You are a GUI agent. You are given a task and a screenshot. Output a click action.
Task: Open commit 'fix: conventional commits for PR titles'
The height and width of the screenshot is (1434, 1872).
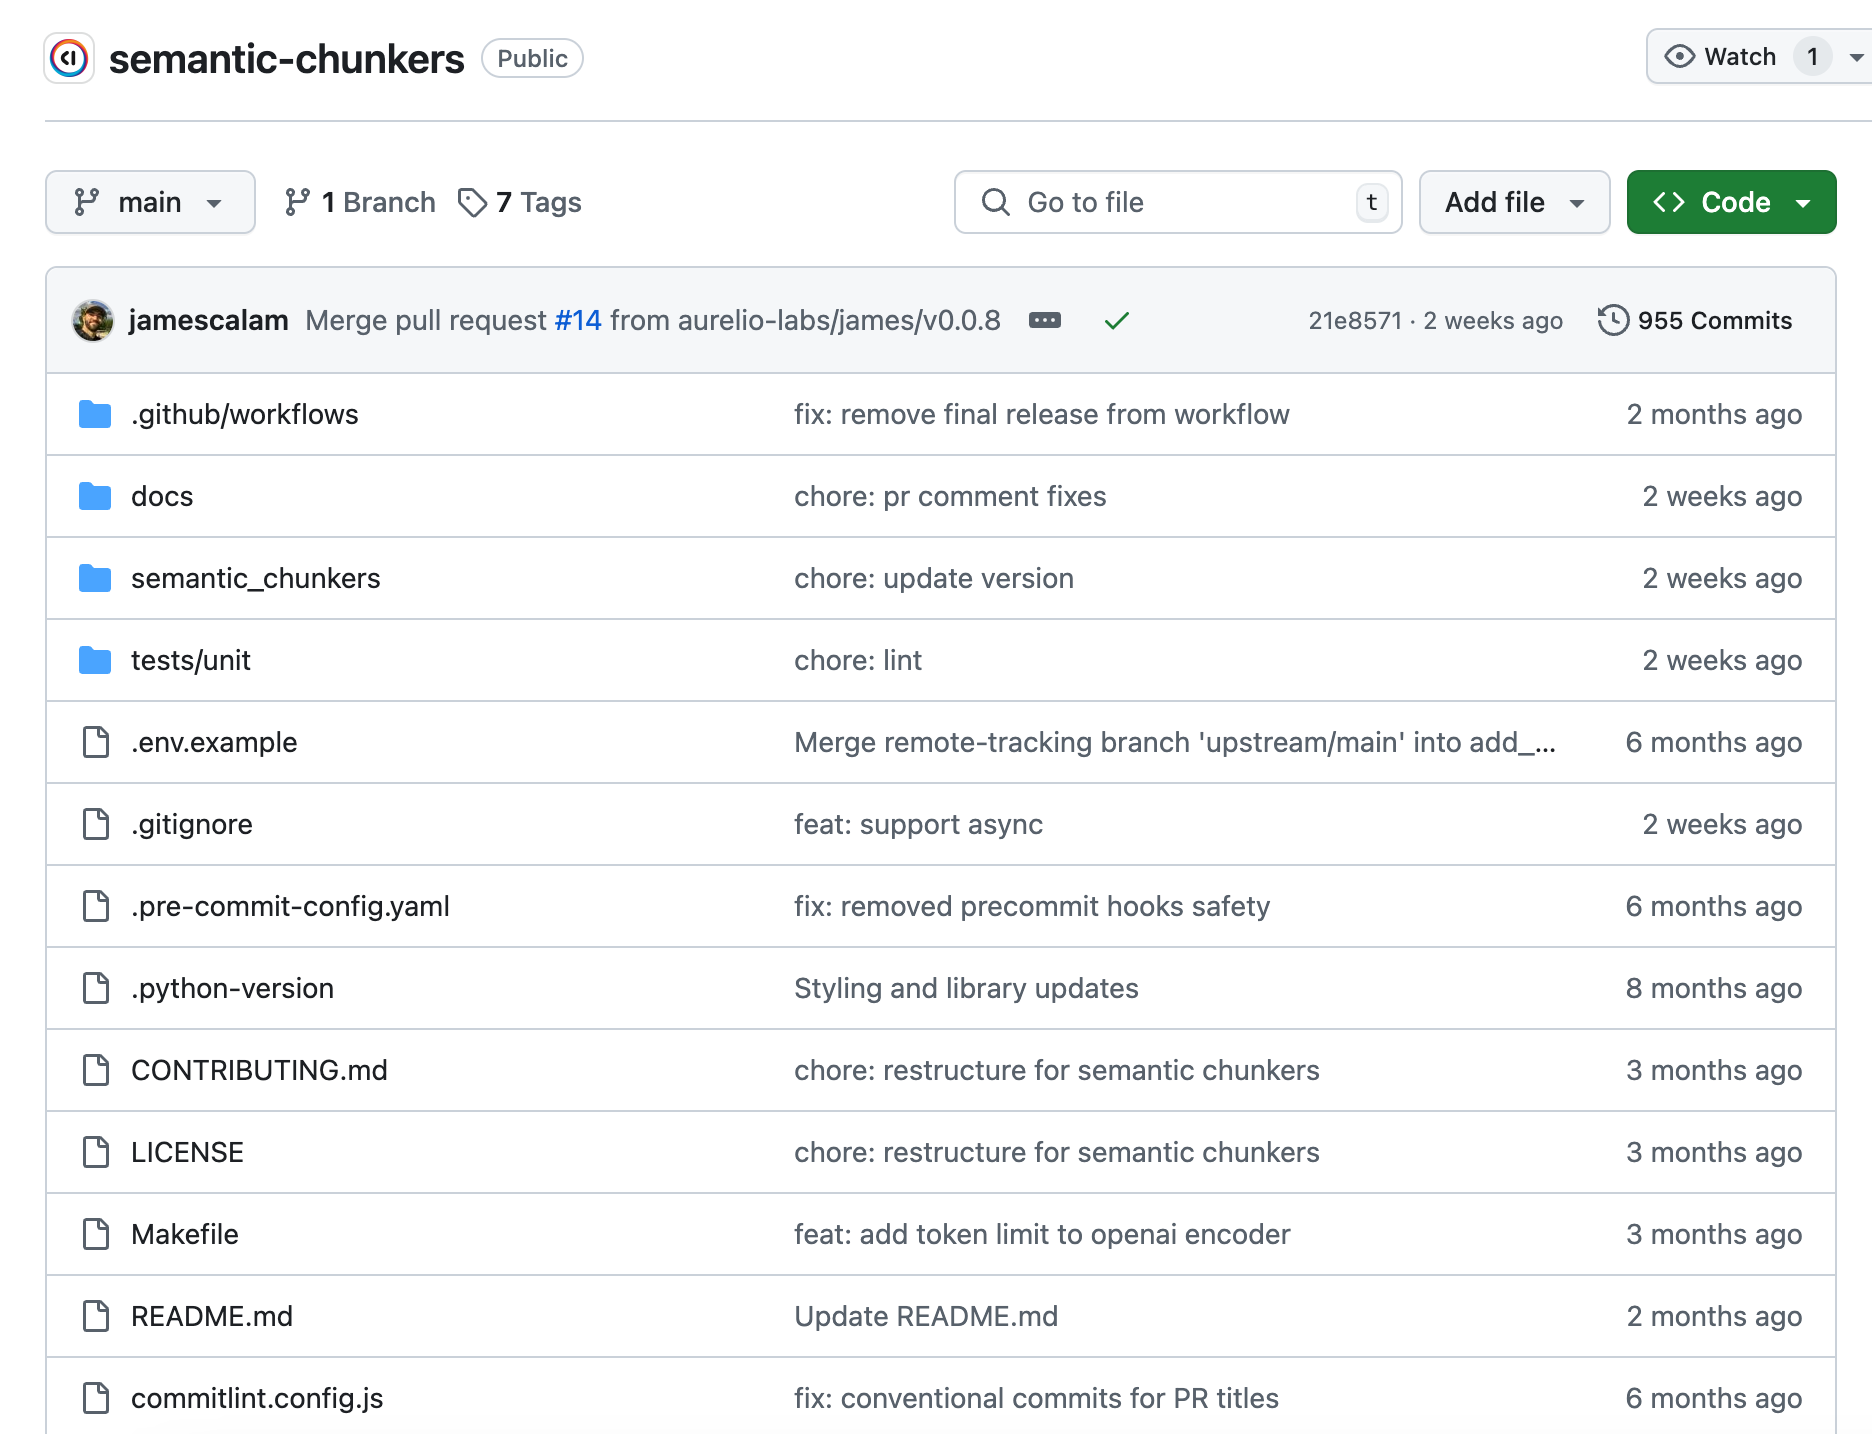click(1036, 1398)
